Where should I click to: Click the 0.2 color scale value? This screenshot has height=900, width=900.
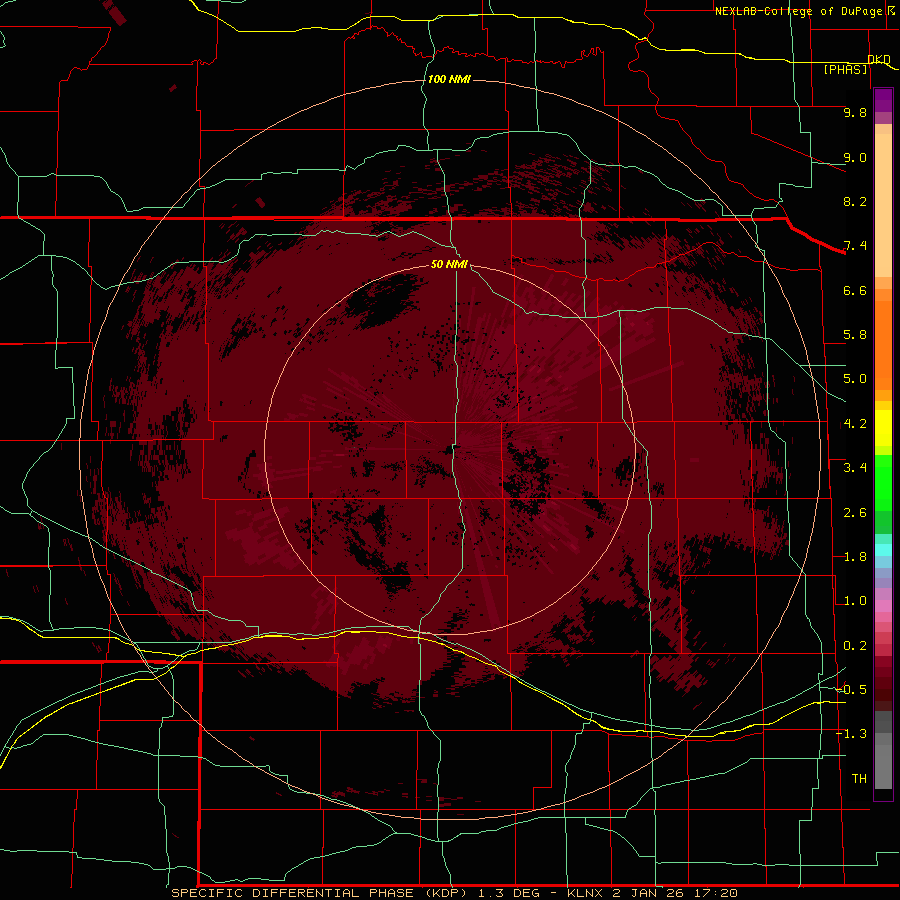click(855, 646)
